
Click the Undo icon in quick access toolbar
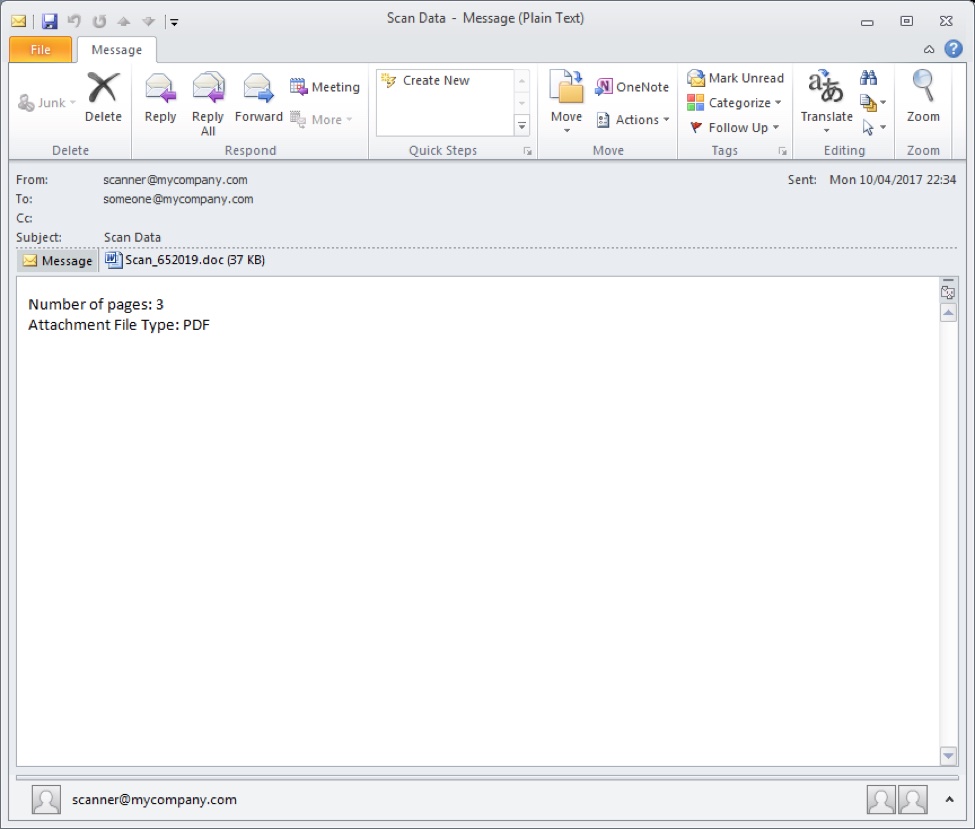tap(75, 21)
